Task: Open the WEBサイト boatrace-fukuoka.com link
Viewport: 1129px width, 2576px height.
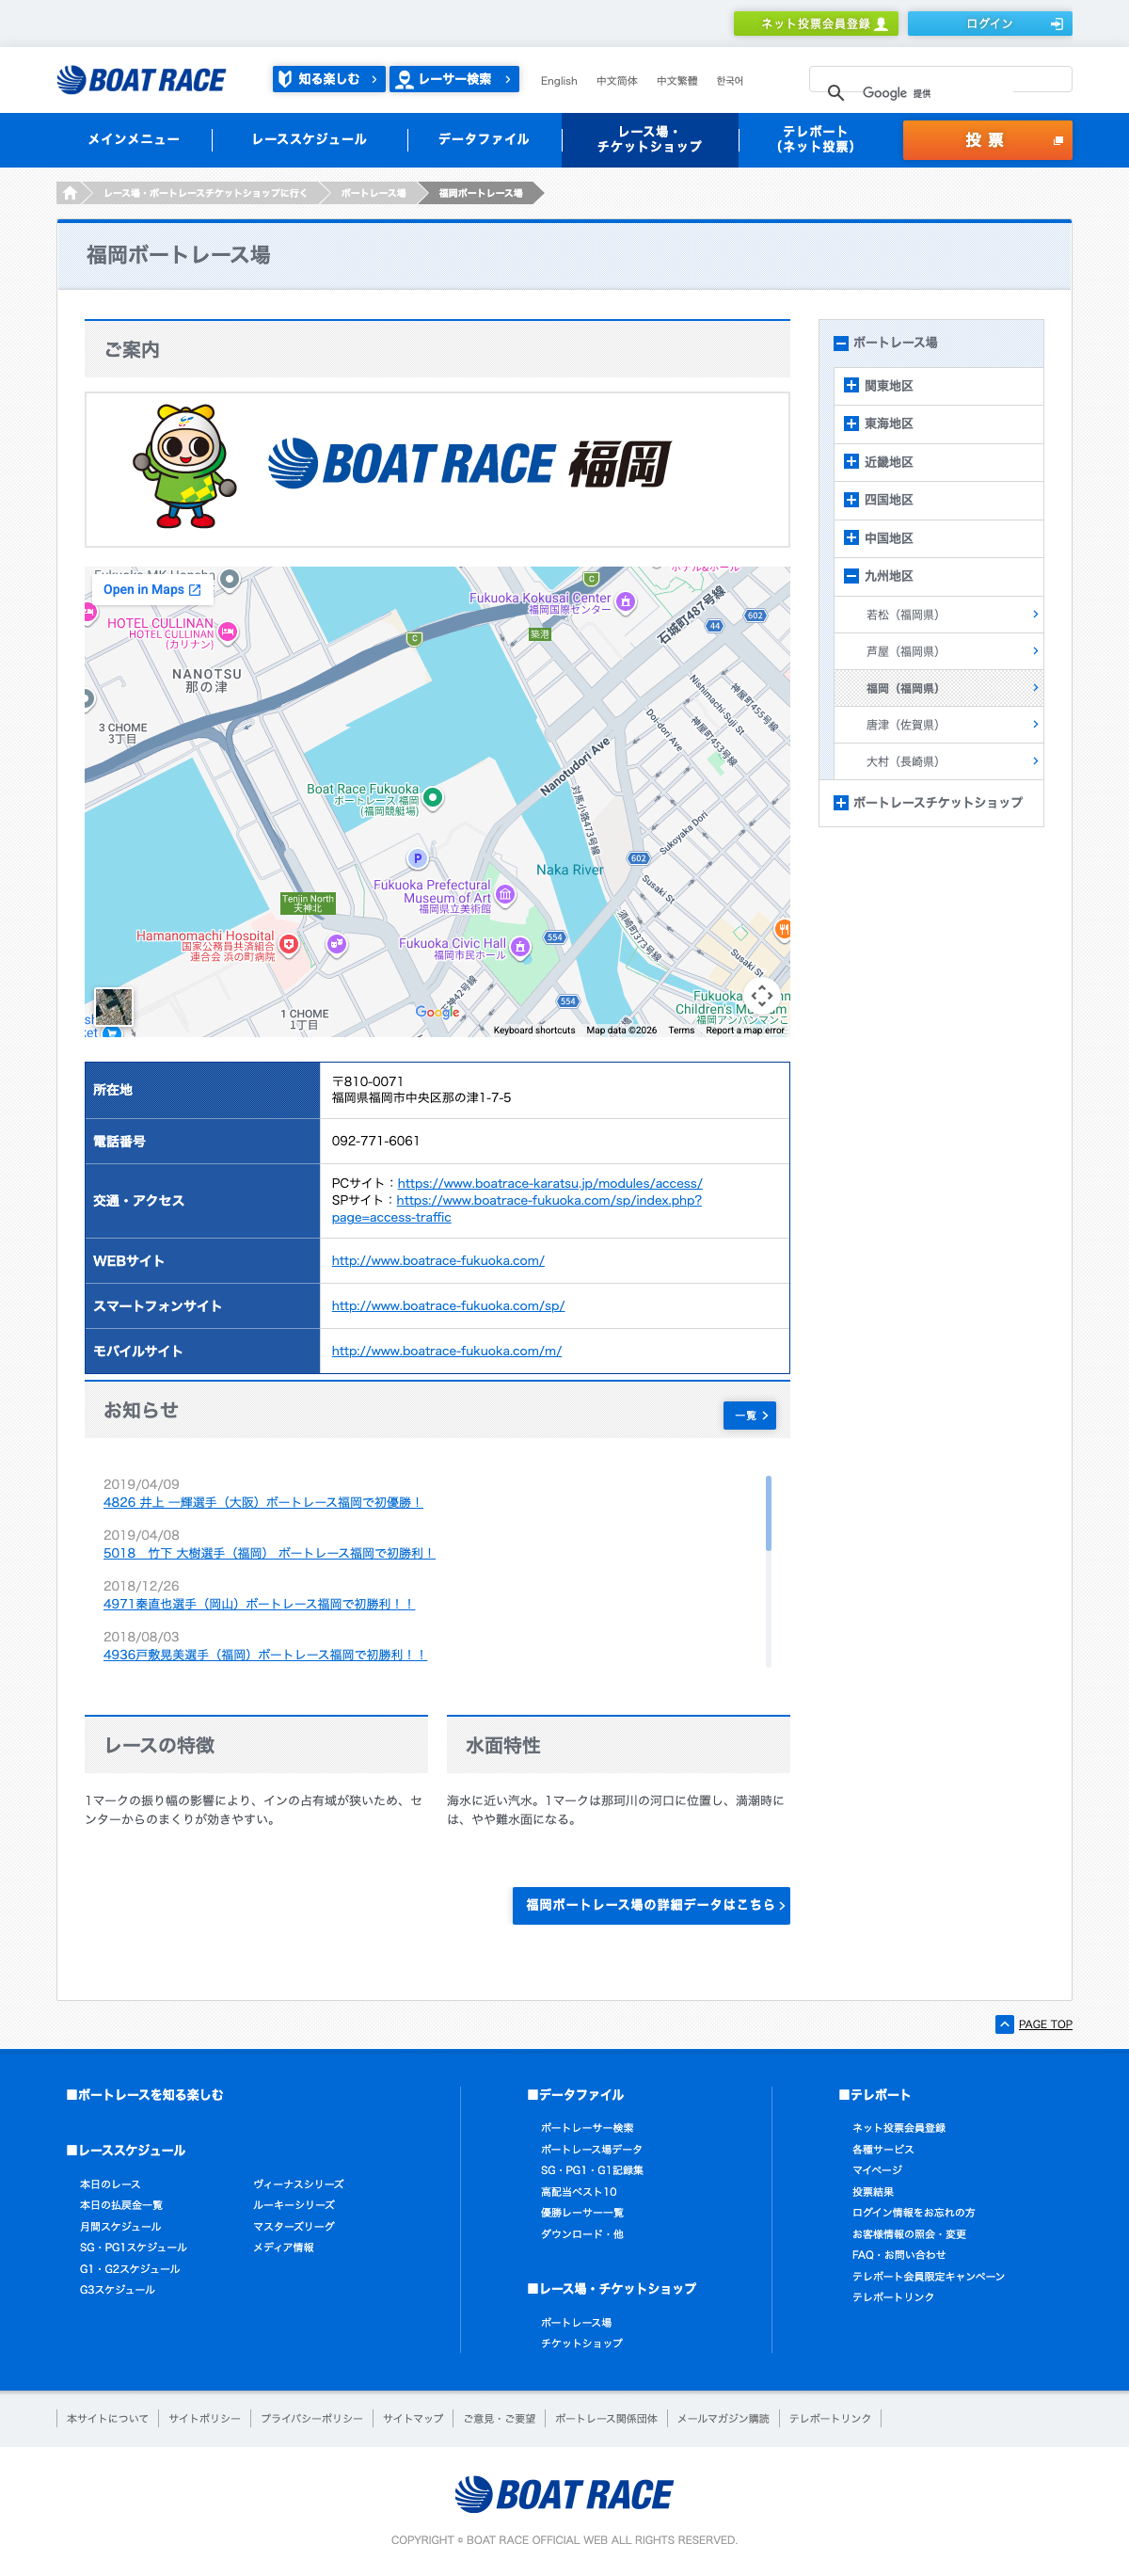Action: click(x=438, y=1260)
